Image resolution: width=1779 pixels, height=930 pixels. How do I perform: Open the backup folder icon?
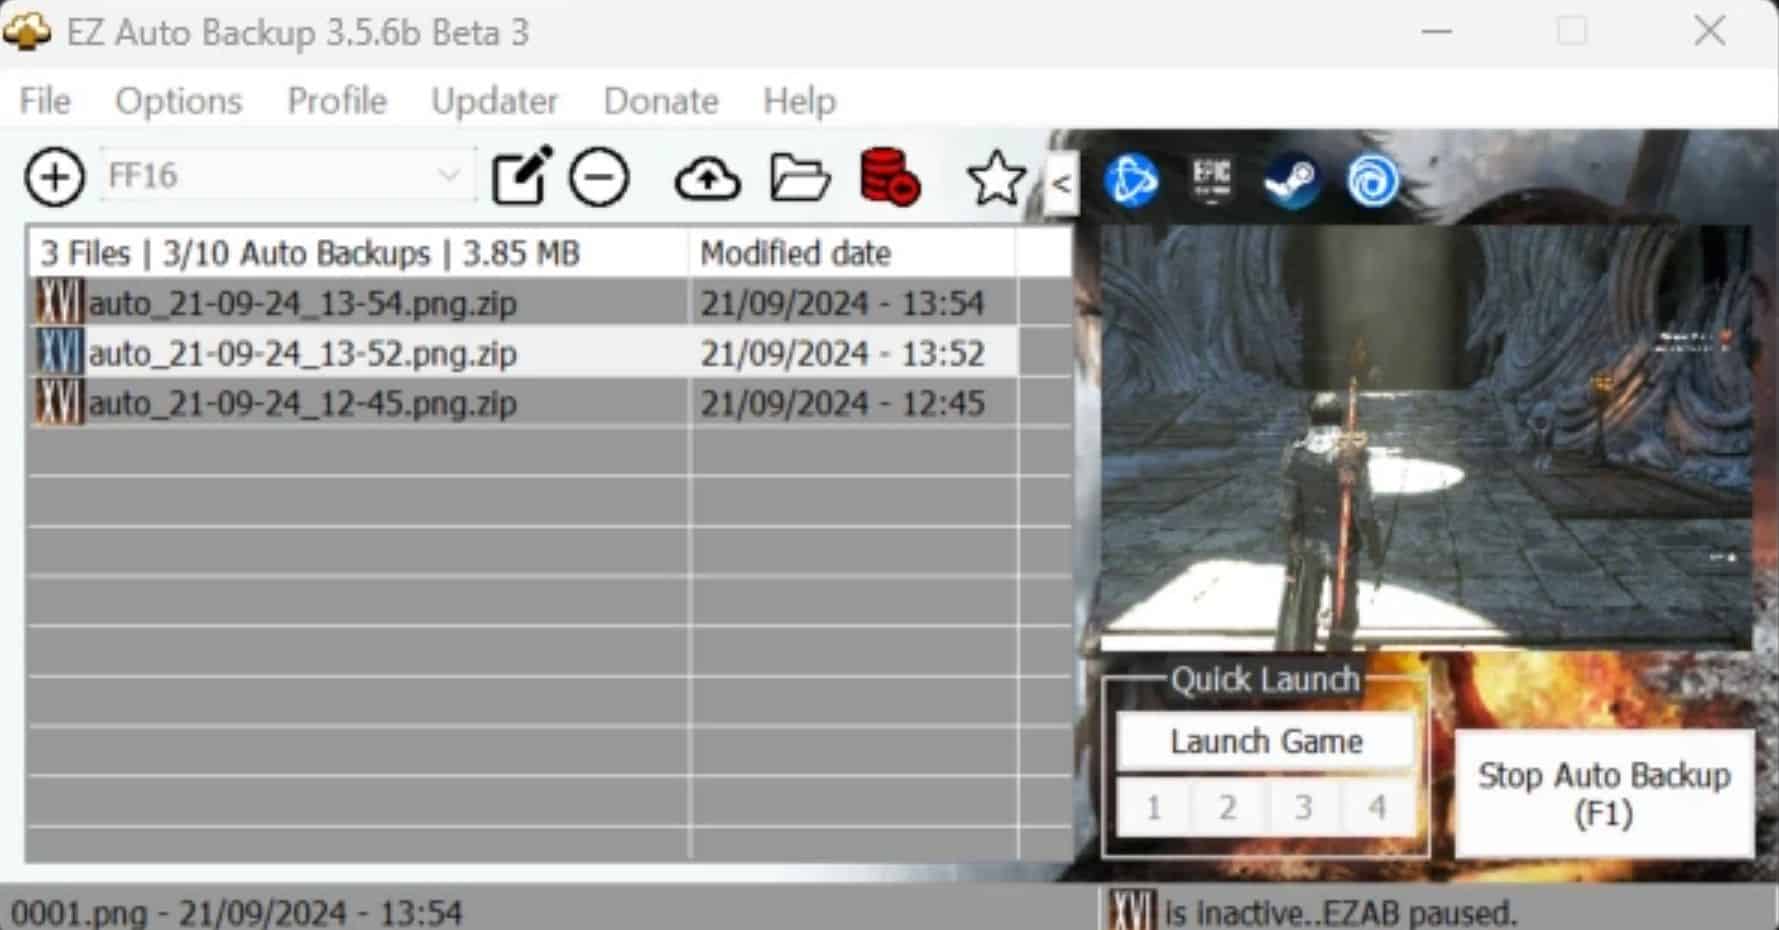pyautogui.click(x=800, y=178)
